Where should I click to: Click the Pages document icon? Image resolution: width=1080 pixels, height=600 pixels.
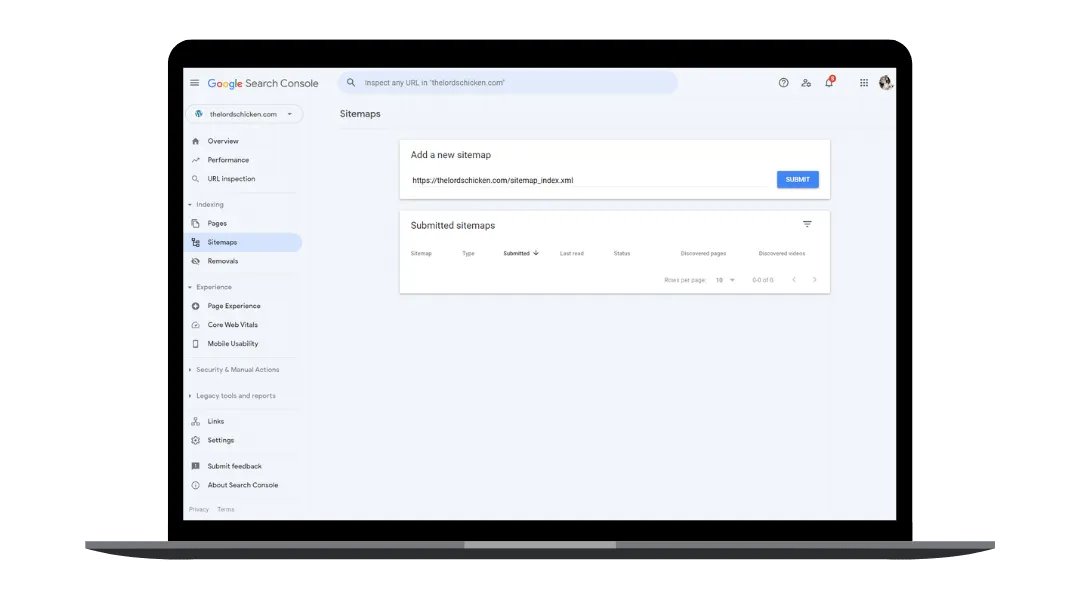coord(196,223)
